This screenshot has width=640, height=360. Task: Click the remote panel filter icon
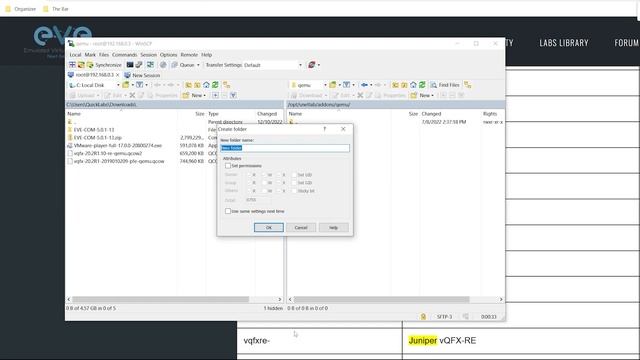click(347, 85)
